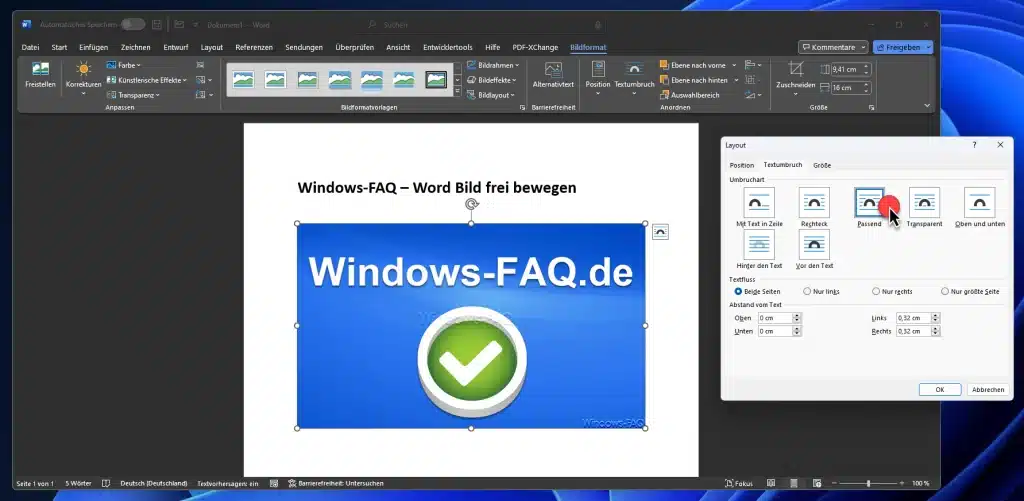Click Abbrechen in the Layout dialog
The image size is (1024, 501).
coord(988,389)
